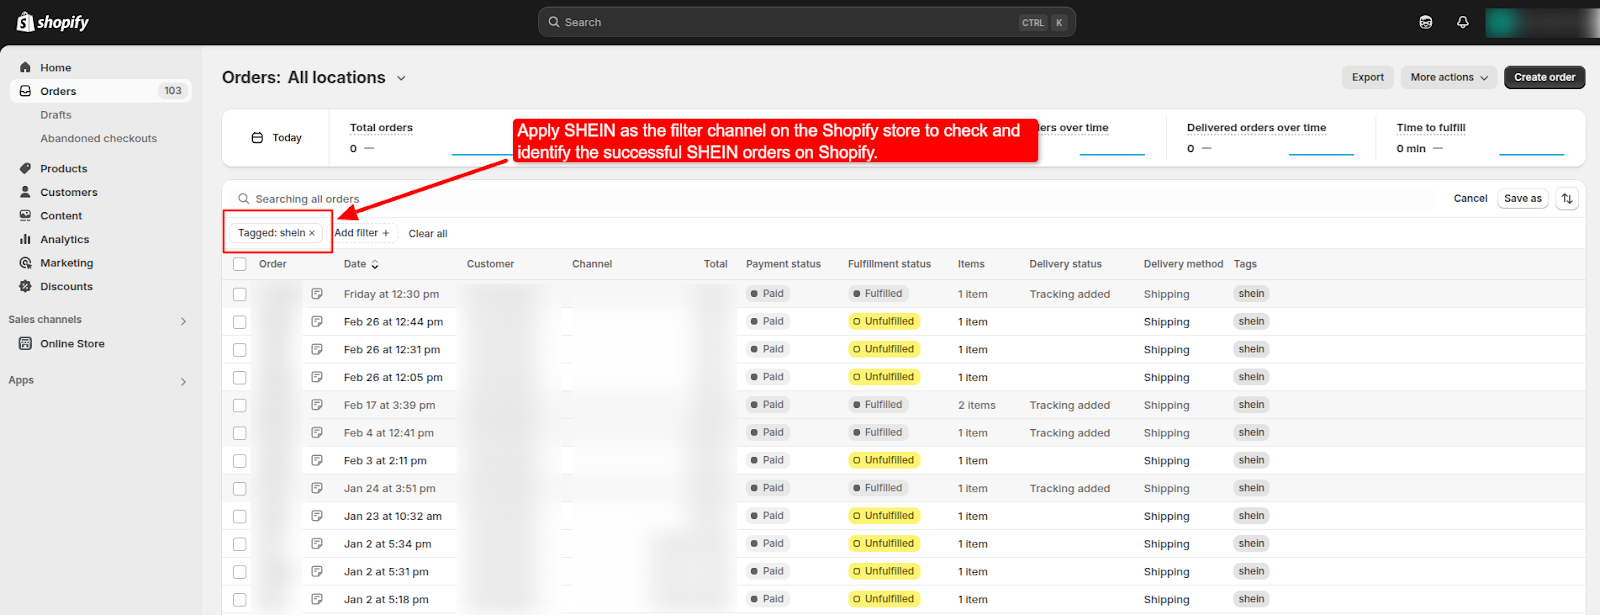Click the Shopify logo
The image size is (1600, 615).
[53, 22]
